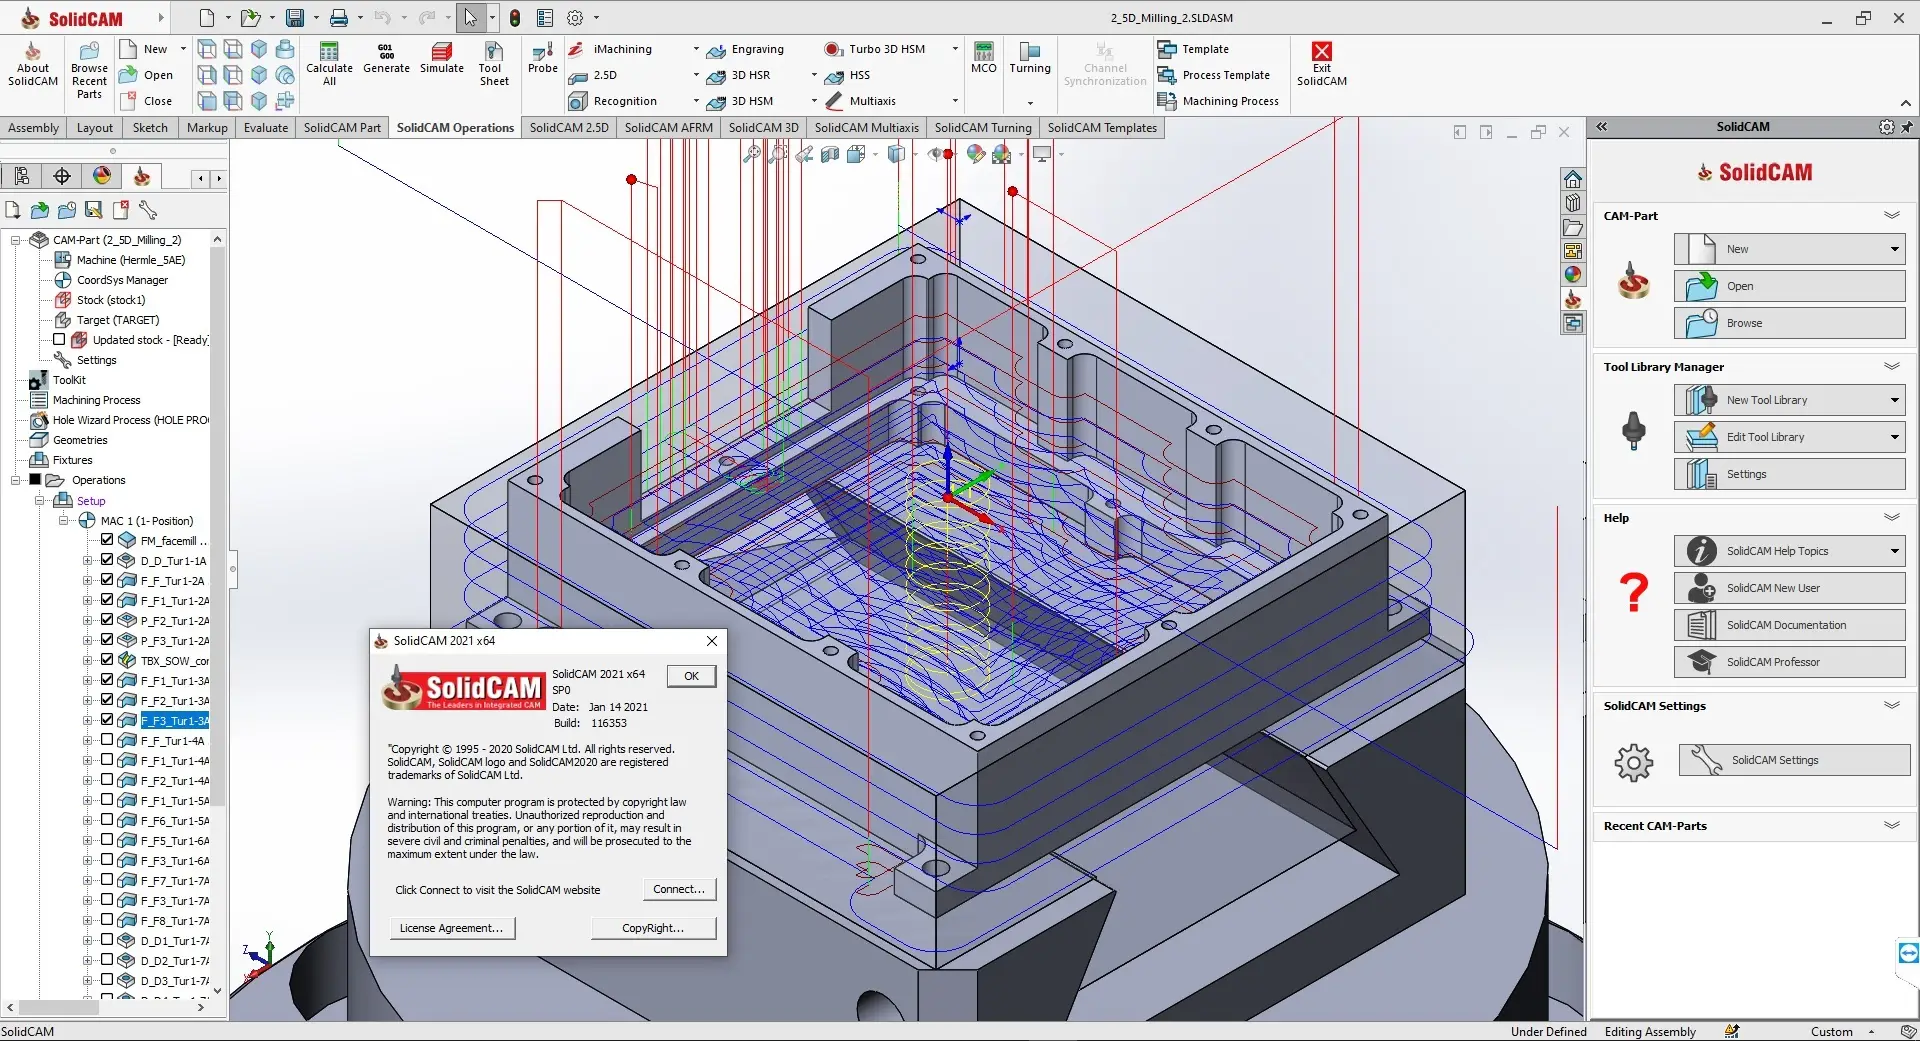Click SolidCAM Settings gear in panel header
The width and height of the screenshot is (1920, 1041).
coord(1887,127)
